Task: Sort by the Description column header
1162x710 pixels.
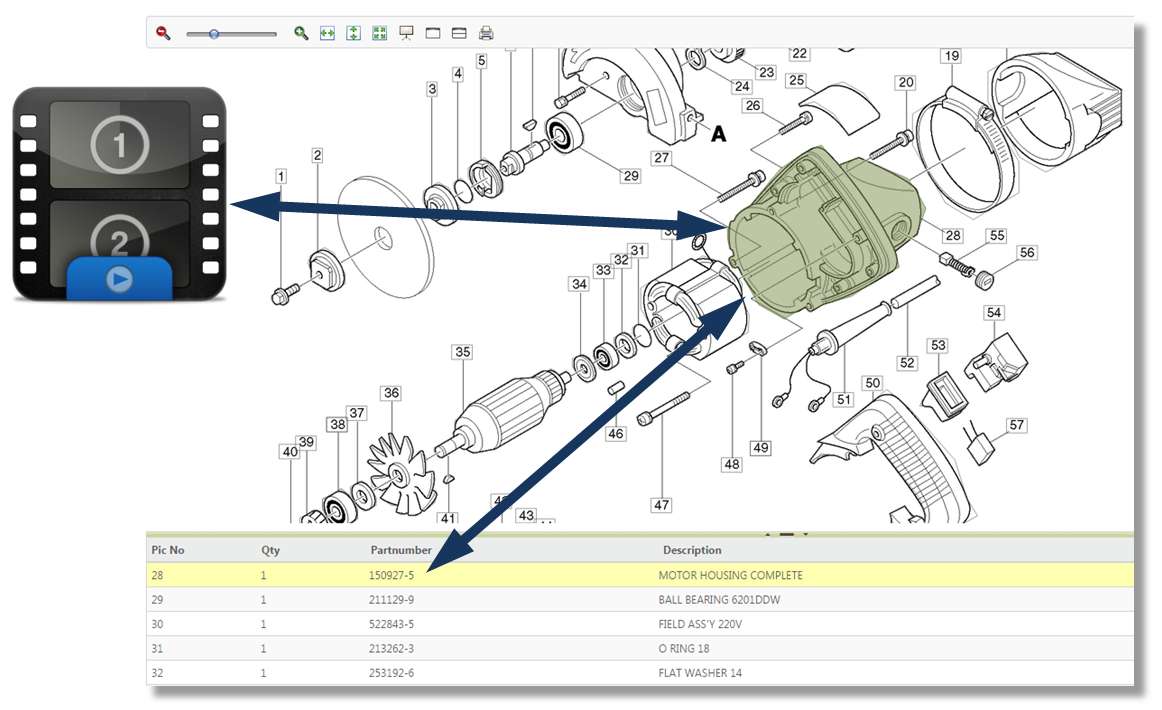Action: pos(691,550)
